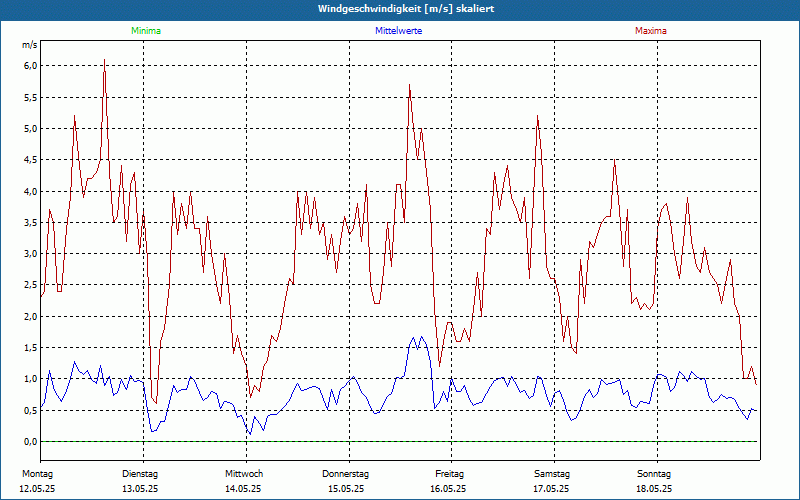Click the date 17.05.25

[x=551, y=489]
